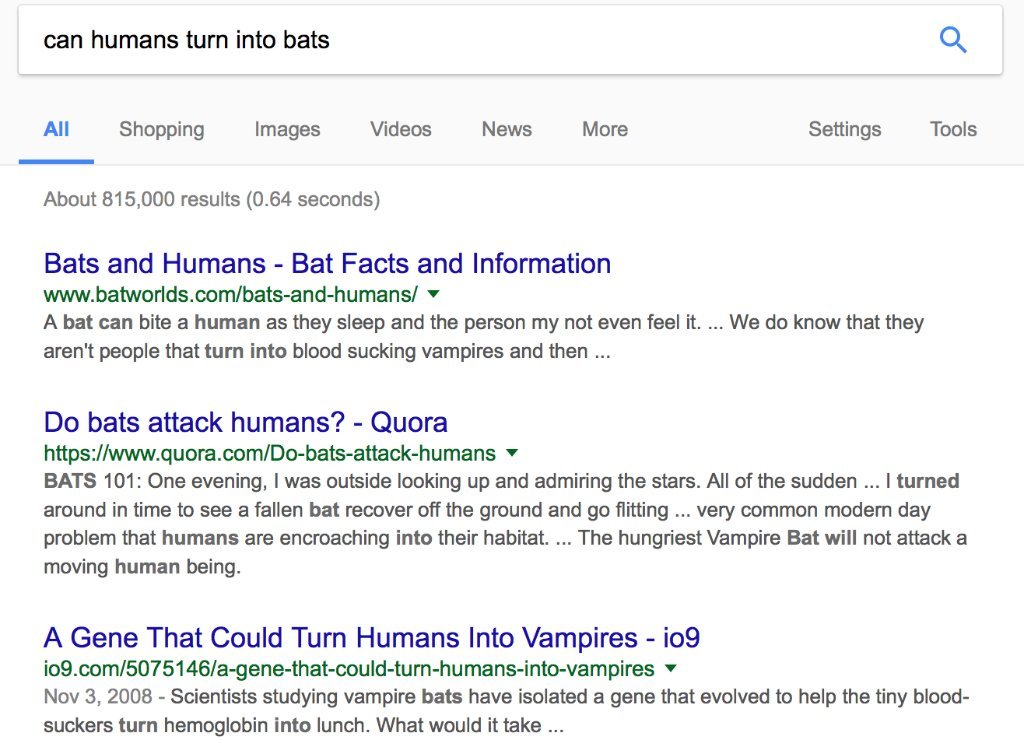1024x740 pixels.
Task: Open 'Do bats attack humans? - Quora' result
Action: click(x=246, y=422)
